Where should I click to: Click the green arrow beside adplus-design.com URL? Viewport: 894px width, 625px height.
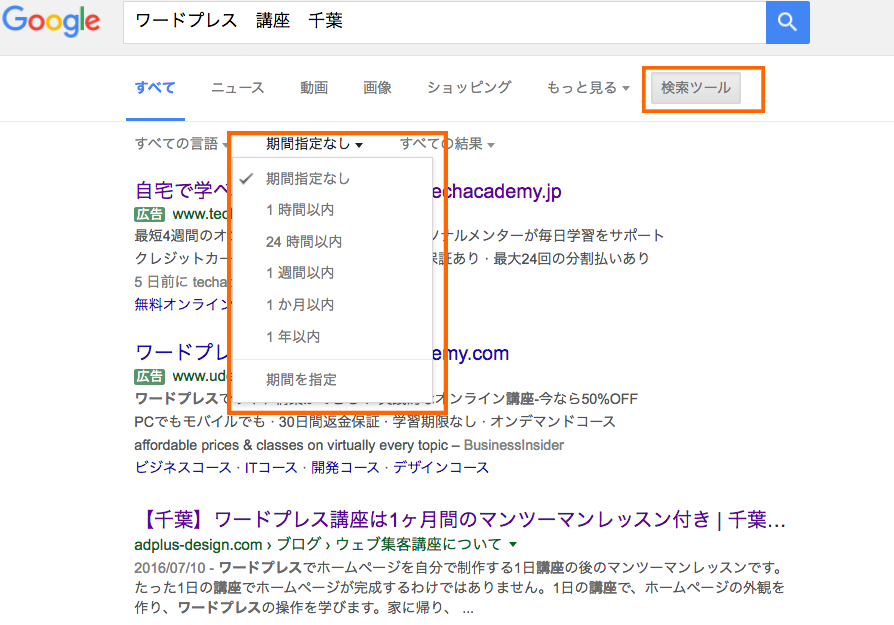pos(513,545)
